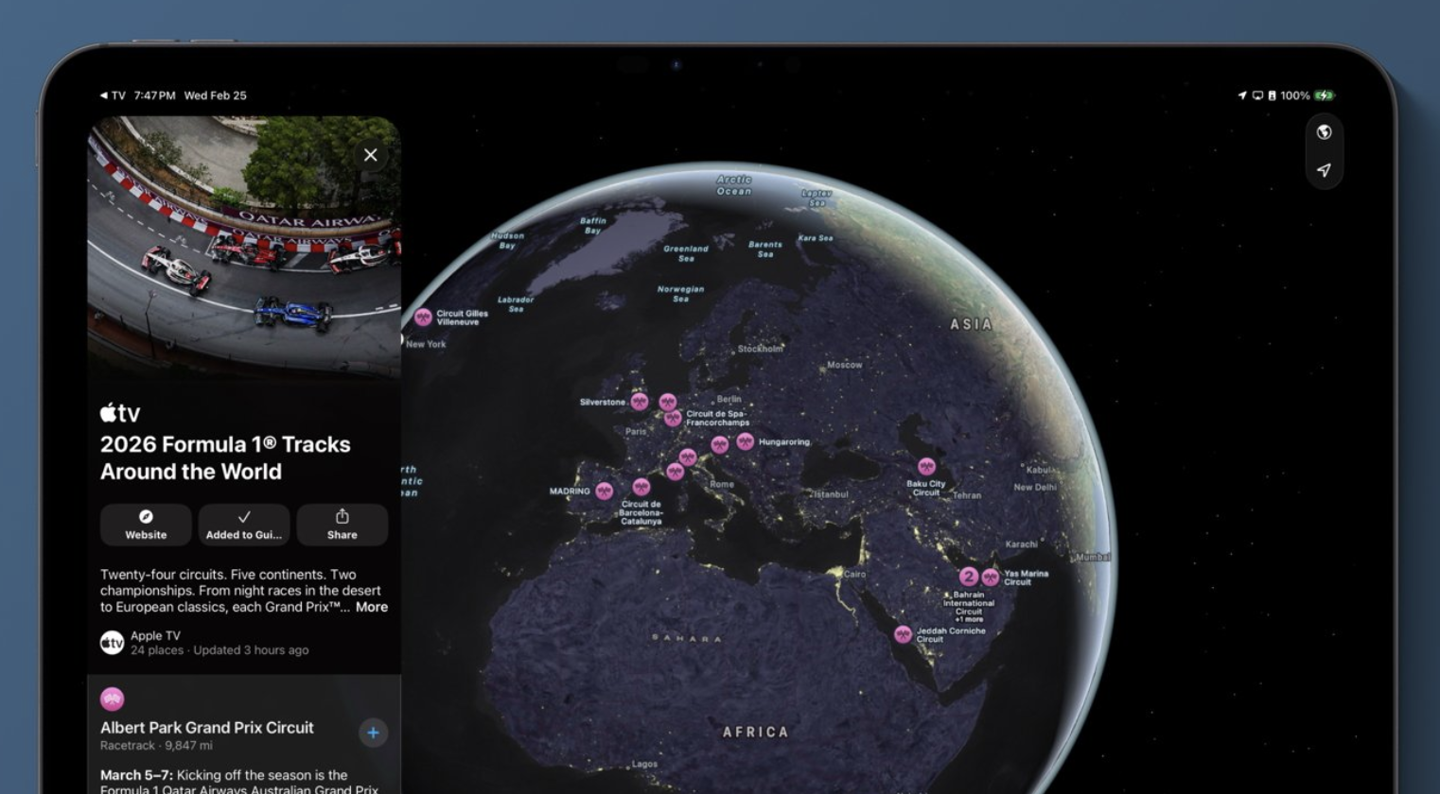The width and height of the screenshot is (1440, 794).
Task: Open the map mode globe button
Action: [x=1324, y=132]
